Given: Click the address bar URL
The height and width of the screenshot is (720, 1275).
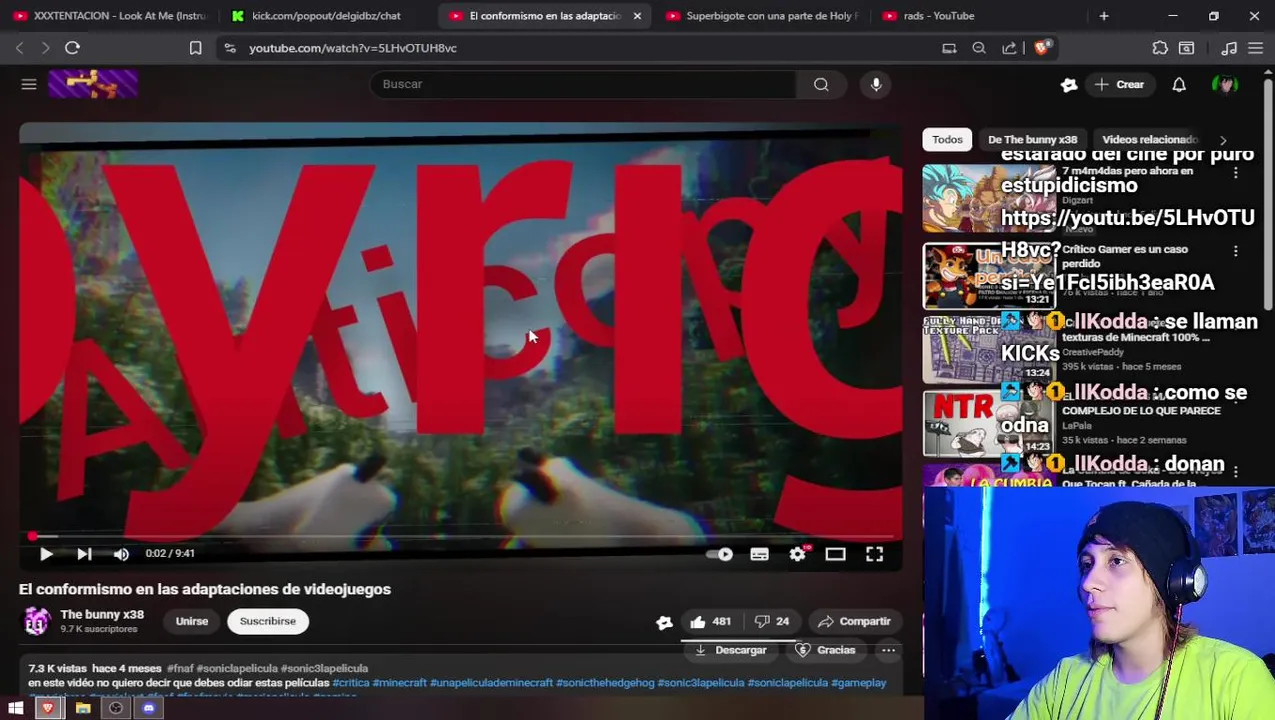Looking at the screenshot, I should pyautogui.click(x=353, y=47).
